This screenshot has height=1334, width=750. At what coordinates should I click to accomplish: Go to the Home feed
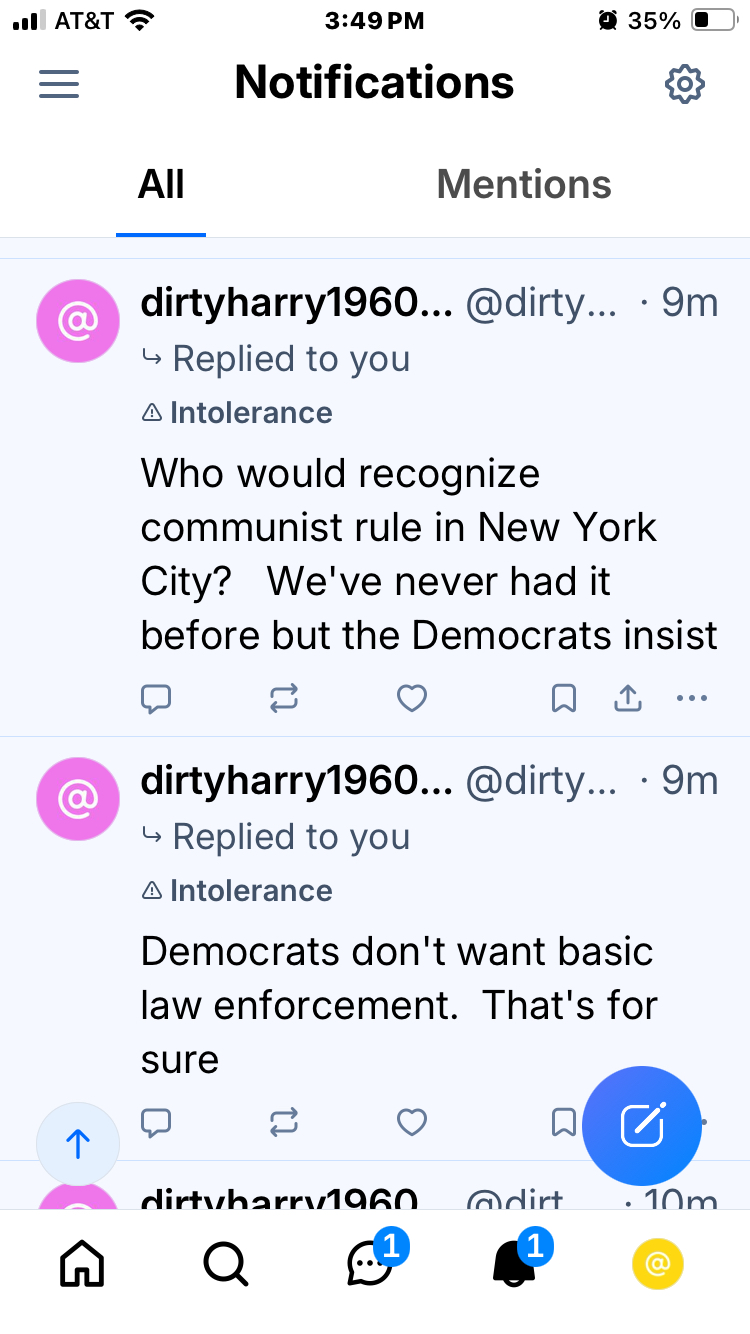click(82, 1266)
